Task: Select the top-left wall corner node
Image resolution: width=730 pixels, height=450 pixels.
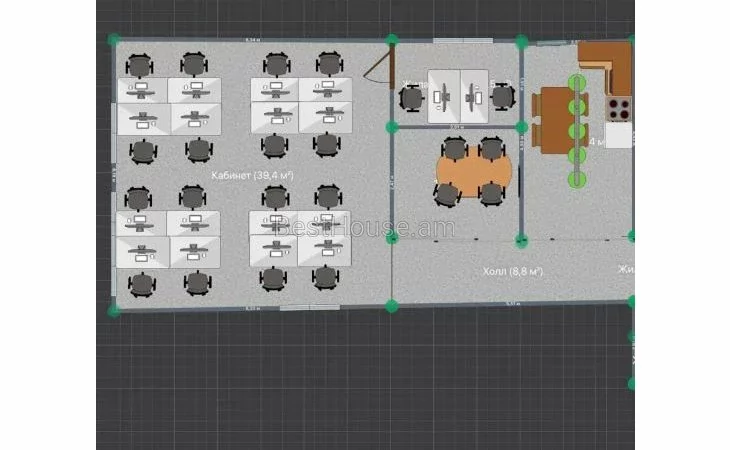Action: tap(114, 41)
